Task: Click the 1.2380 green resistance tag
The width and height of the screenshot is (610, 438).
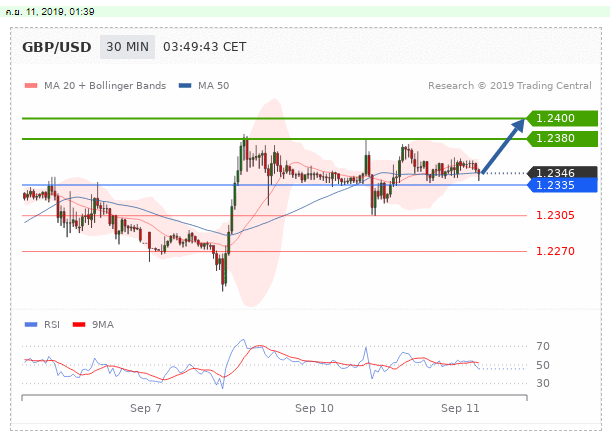Action: (562, 138)
